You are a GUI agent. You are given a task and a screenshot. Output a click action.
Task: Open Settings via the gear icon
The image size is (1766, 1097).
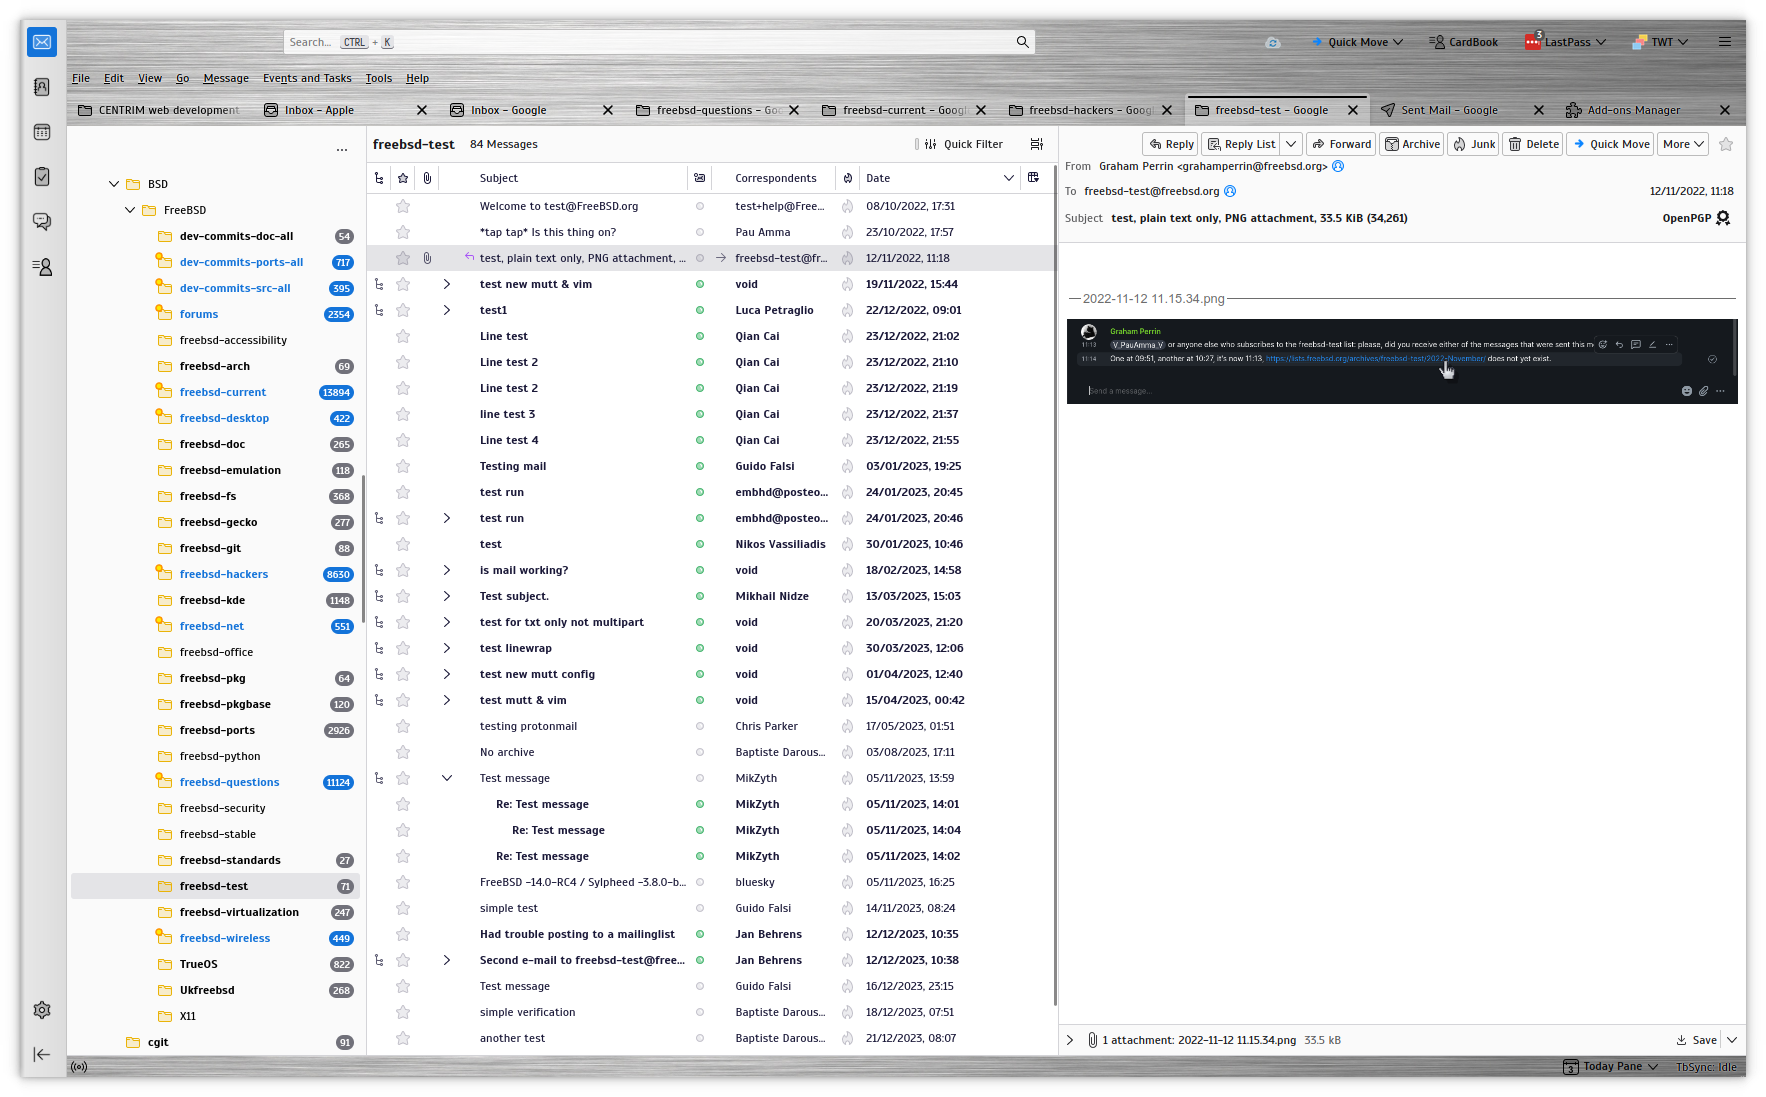(42, 1010)
